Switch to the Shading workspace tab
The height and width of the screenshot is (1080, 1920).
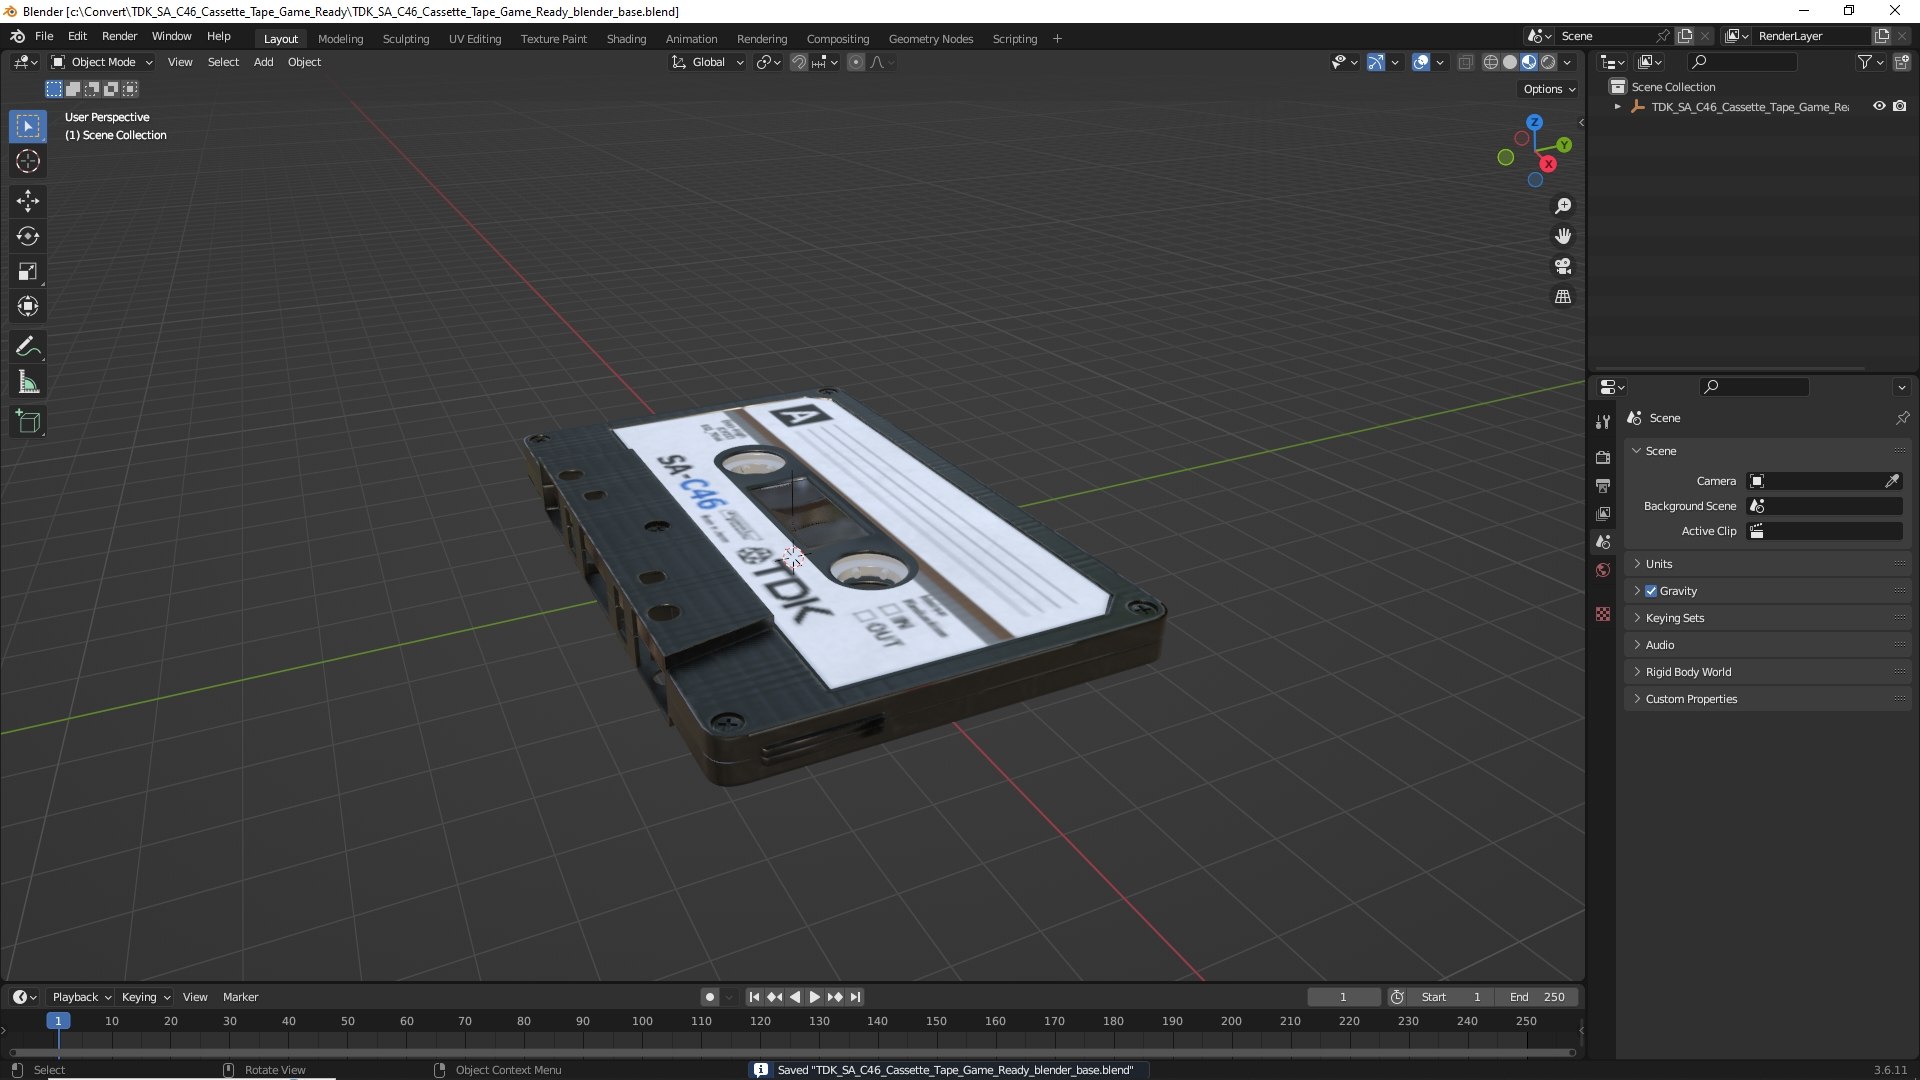626,39
